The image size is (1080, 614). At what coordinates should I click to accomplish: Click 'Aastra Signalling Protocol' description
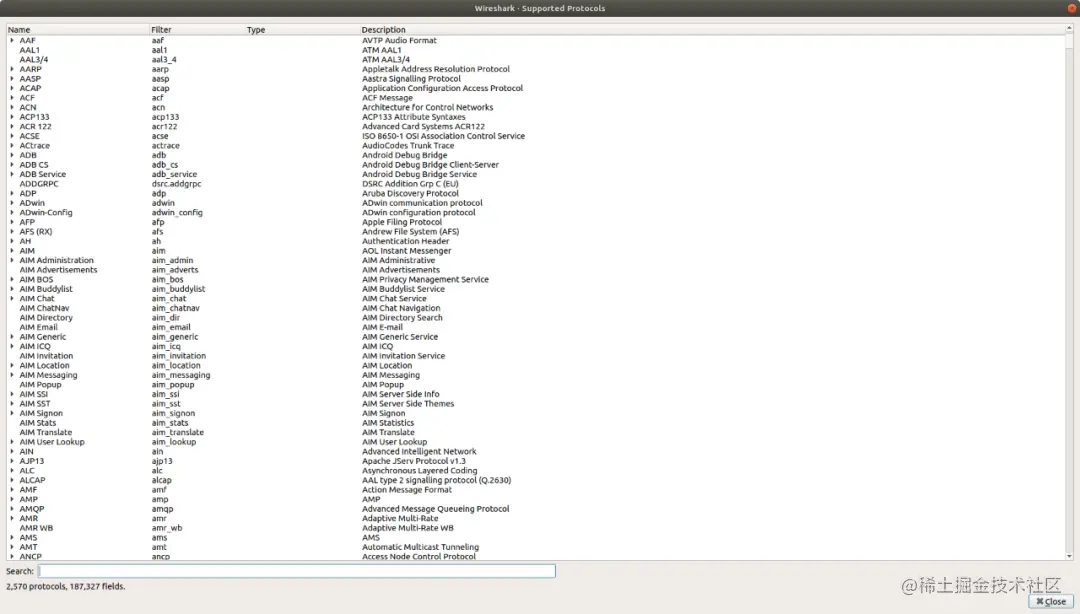[x=411, y=79]
